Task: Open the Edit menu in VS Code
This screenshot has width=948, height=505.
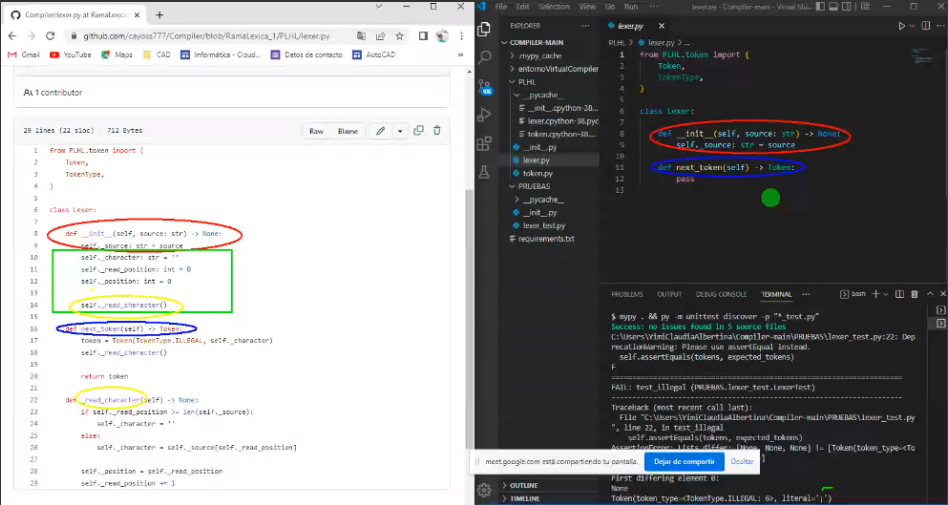Action: [522, 7]
